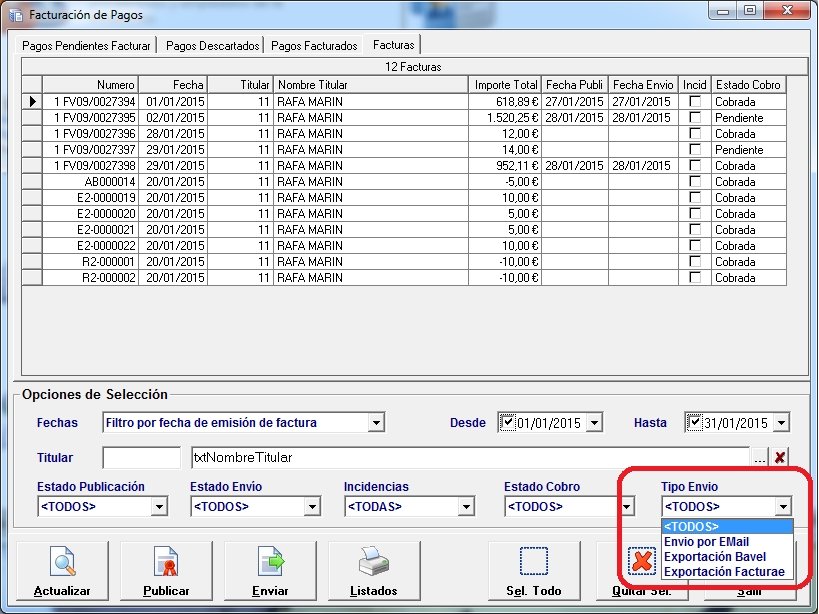This screenshot has height=614, width=819.
Task: Click Sel. Todo selection button
Action: click(x=534, y=571)
